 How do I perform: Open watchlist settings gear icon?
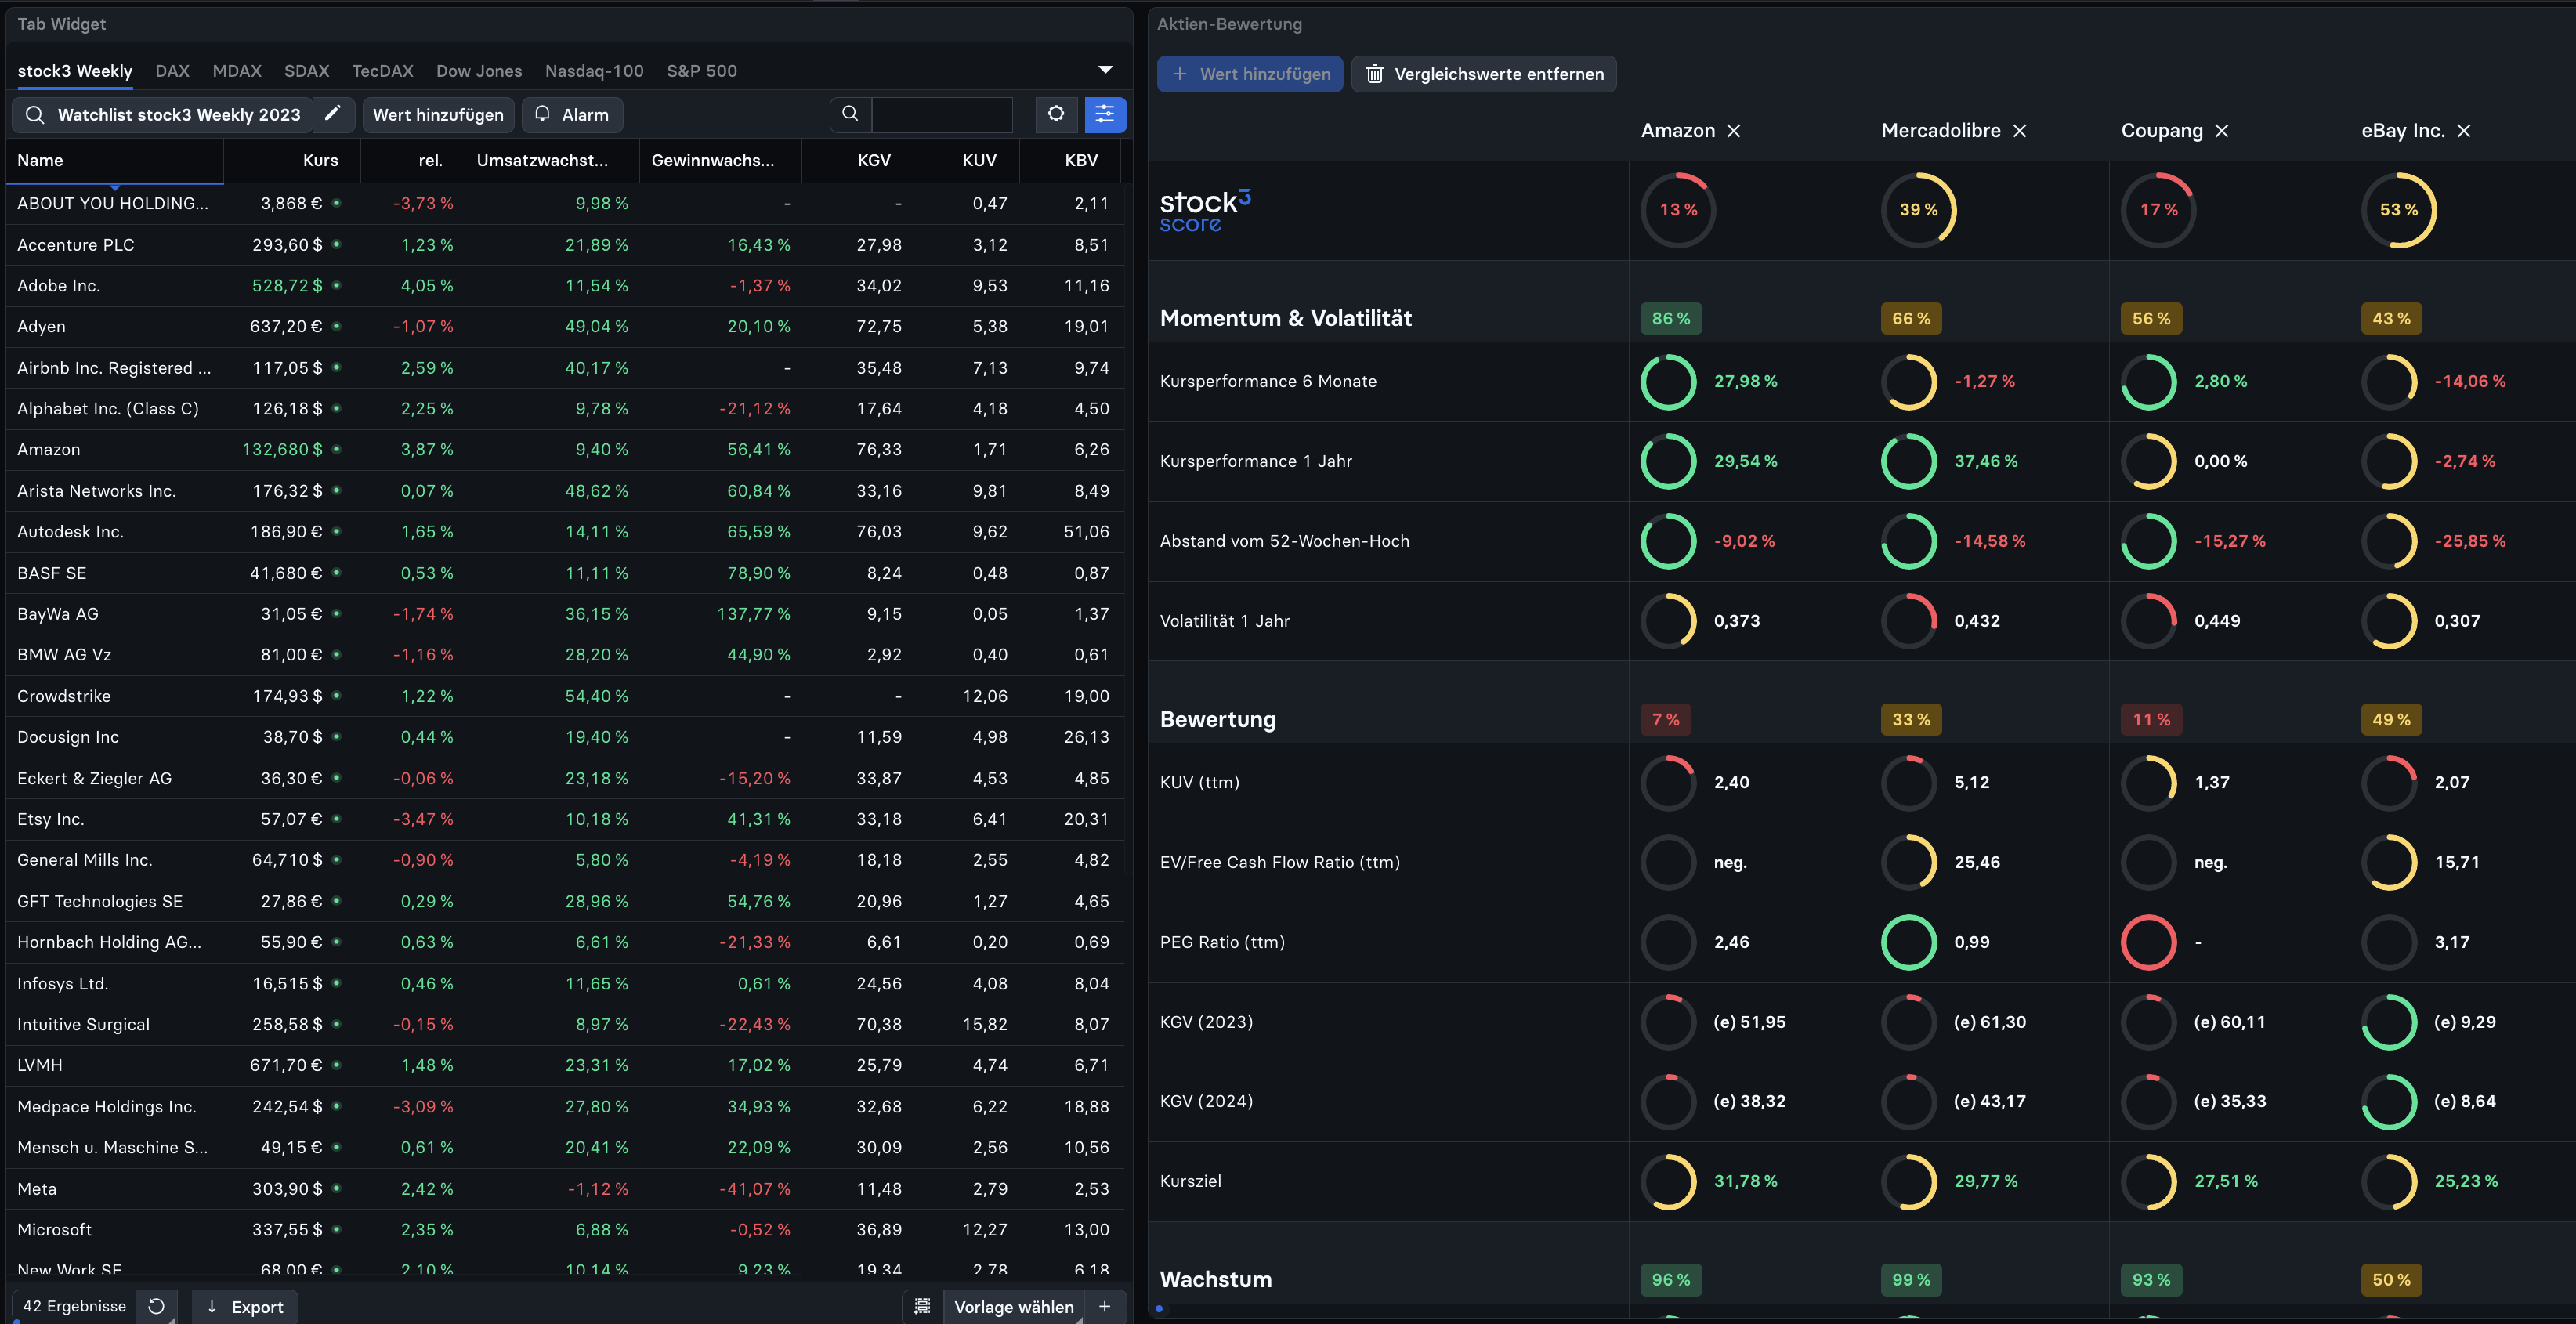(x=1056, y=114)
